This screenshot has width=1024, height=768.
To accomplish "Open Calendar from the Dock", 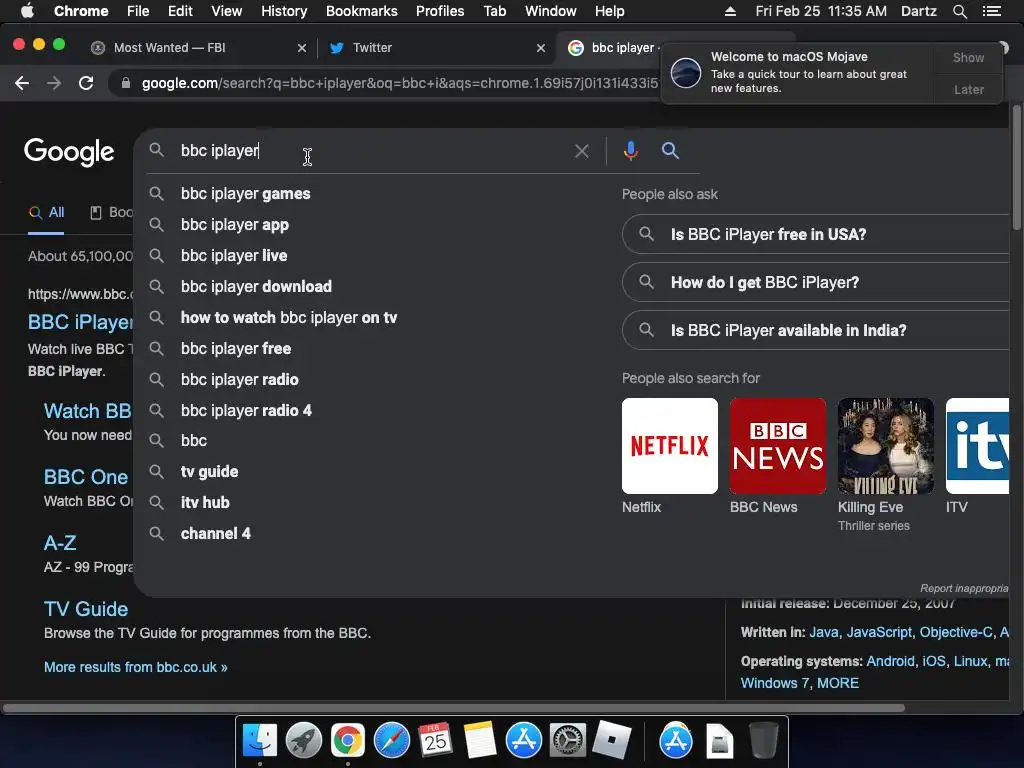I will pyautogui.click(x=435, y=741).
